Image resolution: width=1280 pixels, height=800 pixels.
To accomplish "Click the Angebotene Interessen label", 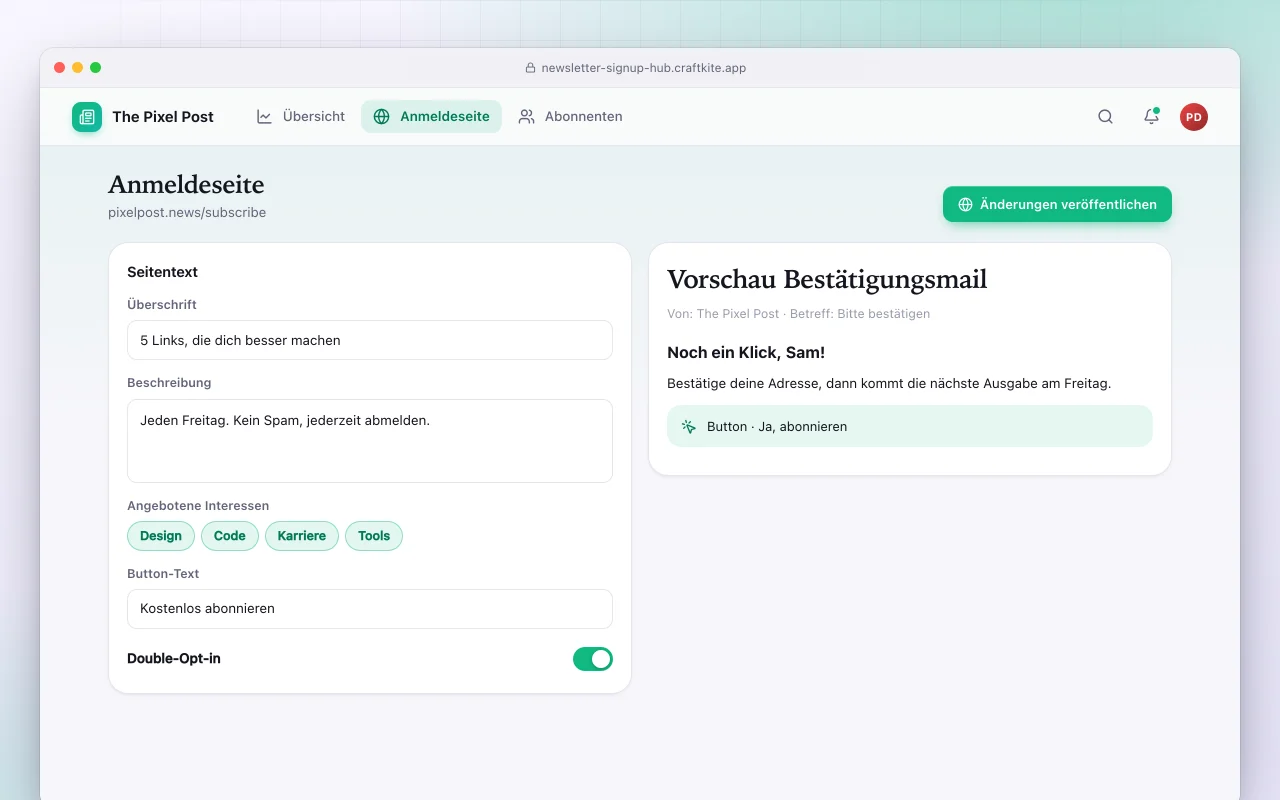I will click(198, 506).
